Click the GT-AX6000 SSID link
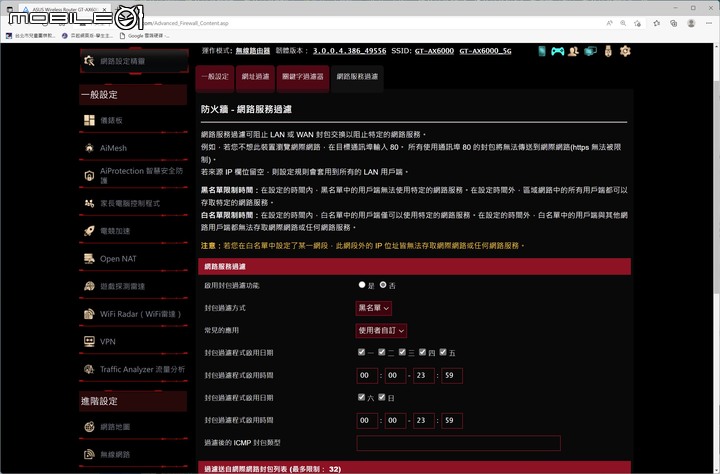The image size is (720, 474). coord(434,51)
